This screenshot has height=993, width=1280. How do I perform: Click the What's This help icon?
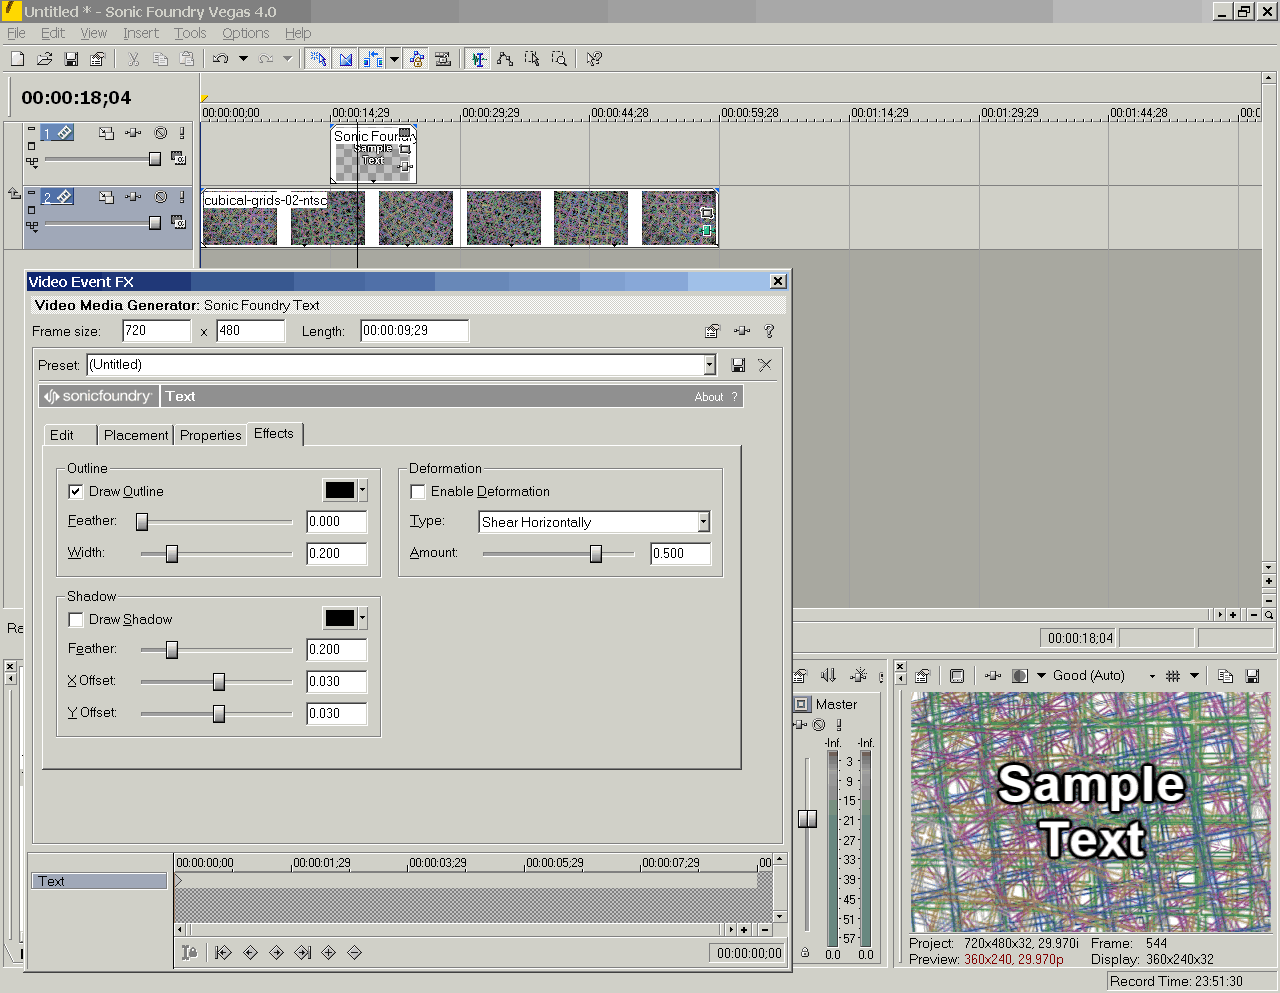point(594,59)
